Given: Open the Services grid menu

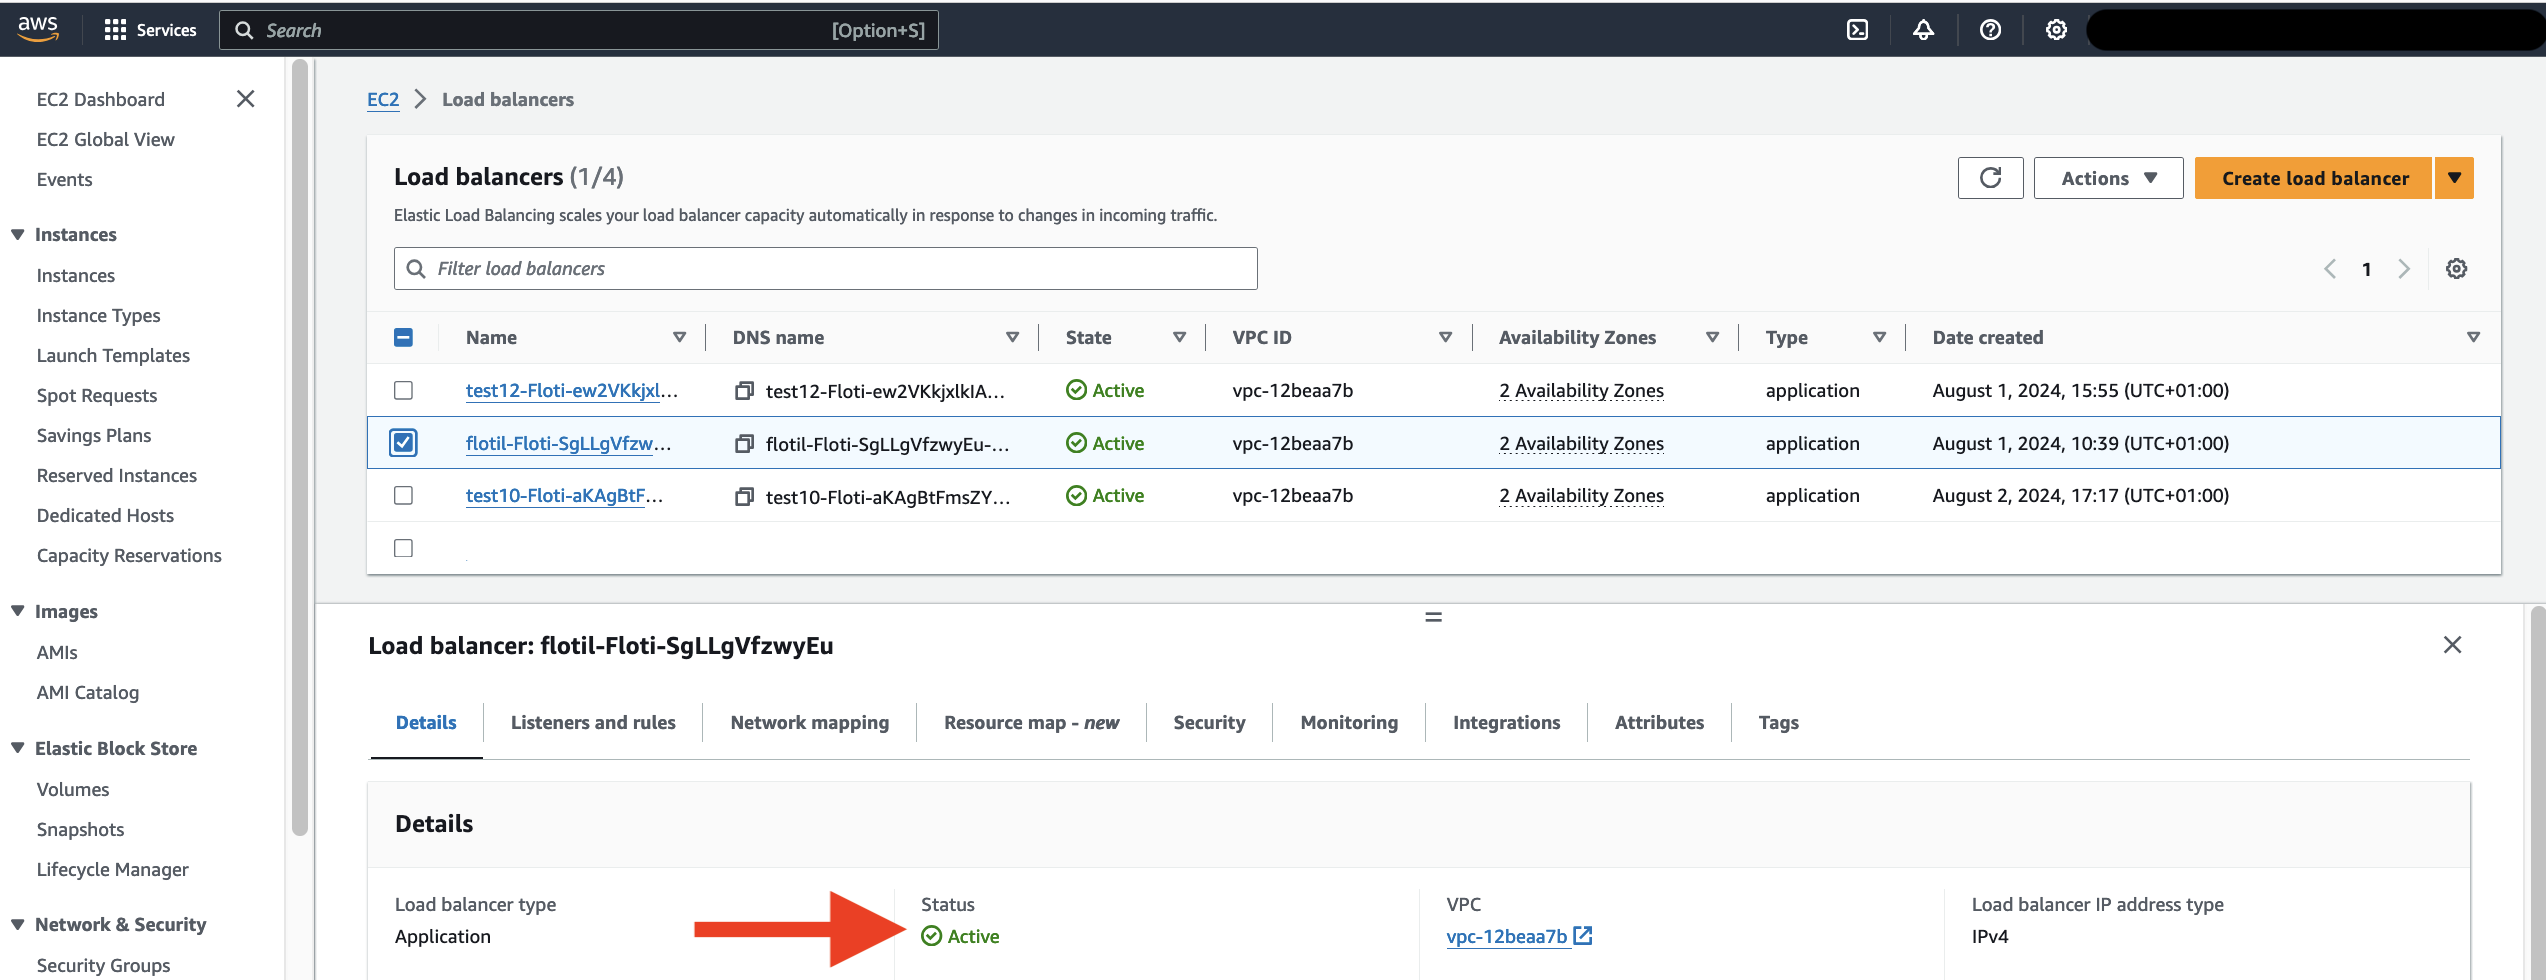Looking at the screenshot, I should [150, 30].
